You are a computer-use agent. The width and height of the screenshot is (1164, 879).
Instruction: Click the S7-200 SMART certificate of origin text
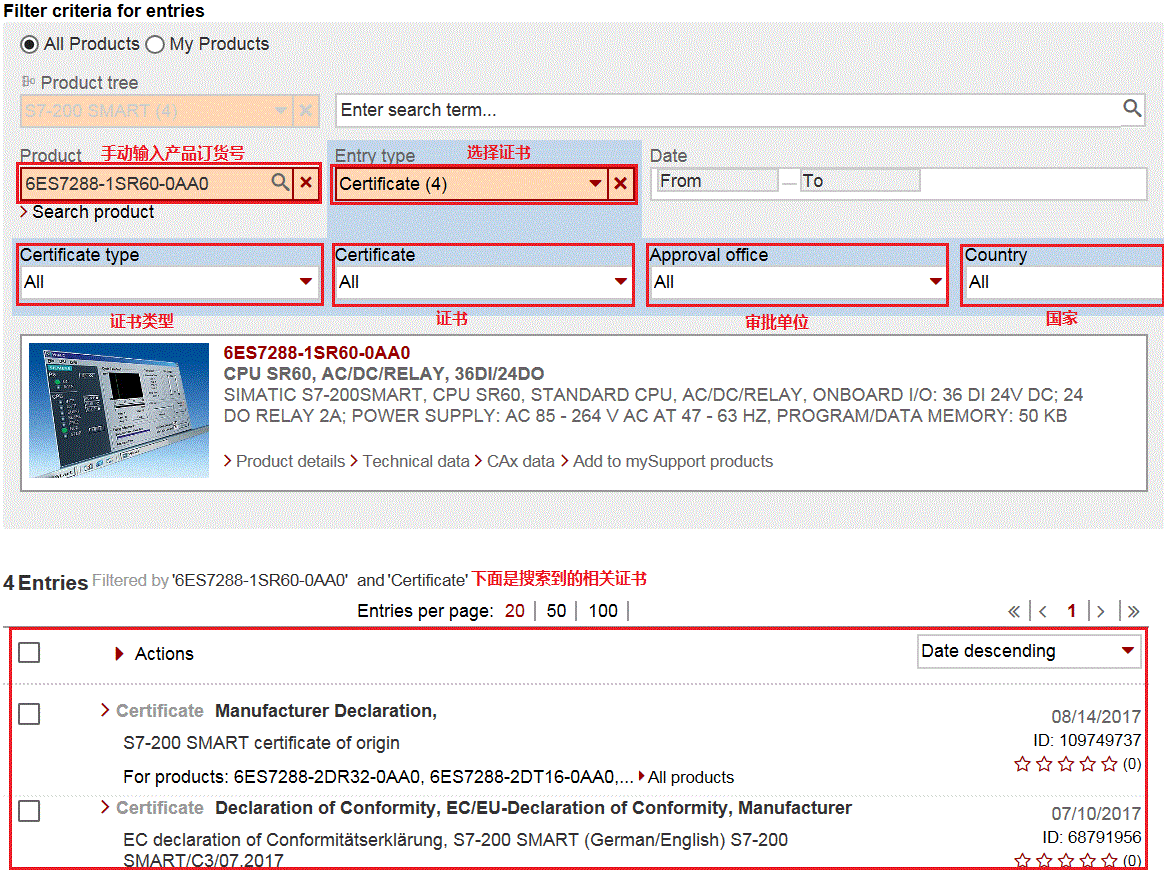point(261,743)
